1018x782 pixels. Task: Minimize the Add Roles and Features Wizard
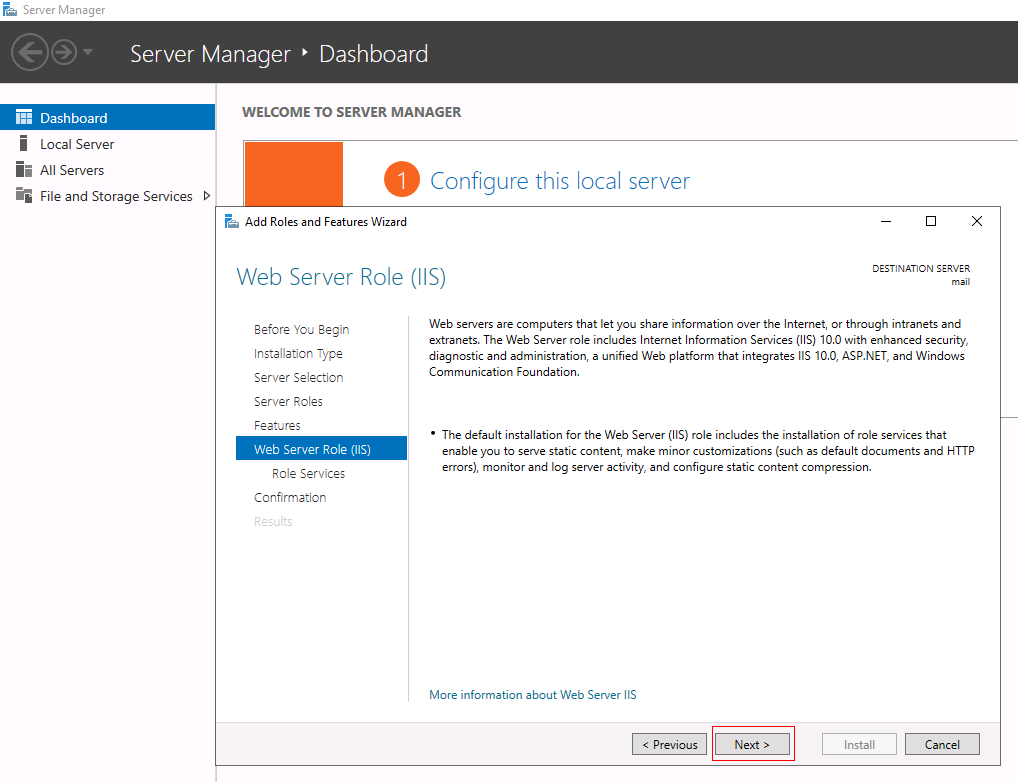tap(886, 221)
